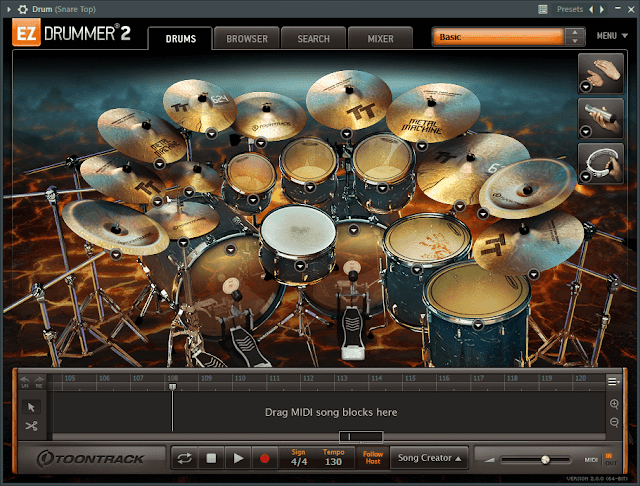Toggle the record button

(x=264, y=458)
